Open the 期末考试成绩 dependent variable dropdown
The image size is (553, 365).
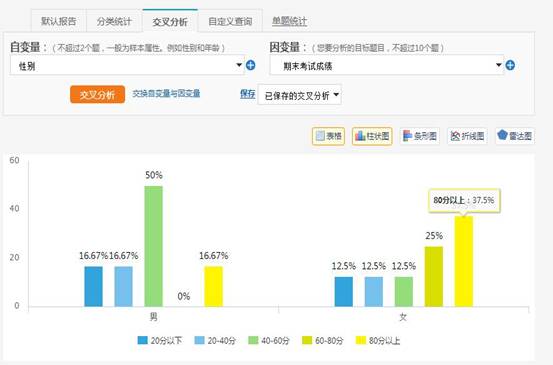(387, 66)
